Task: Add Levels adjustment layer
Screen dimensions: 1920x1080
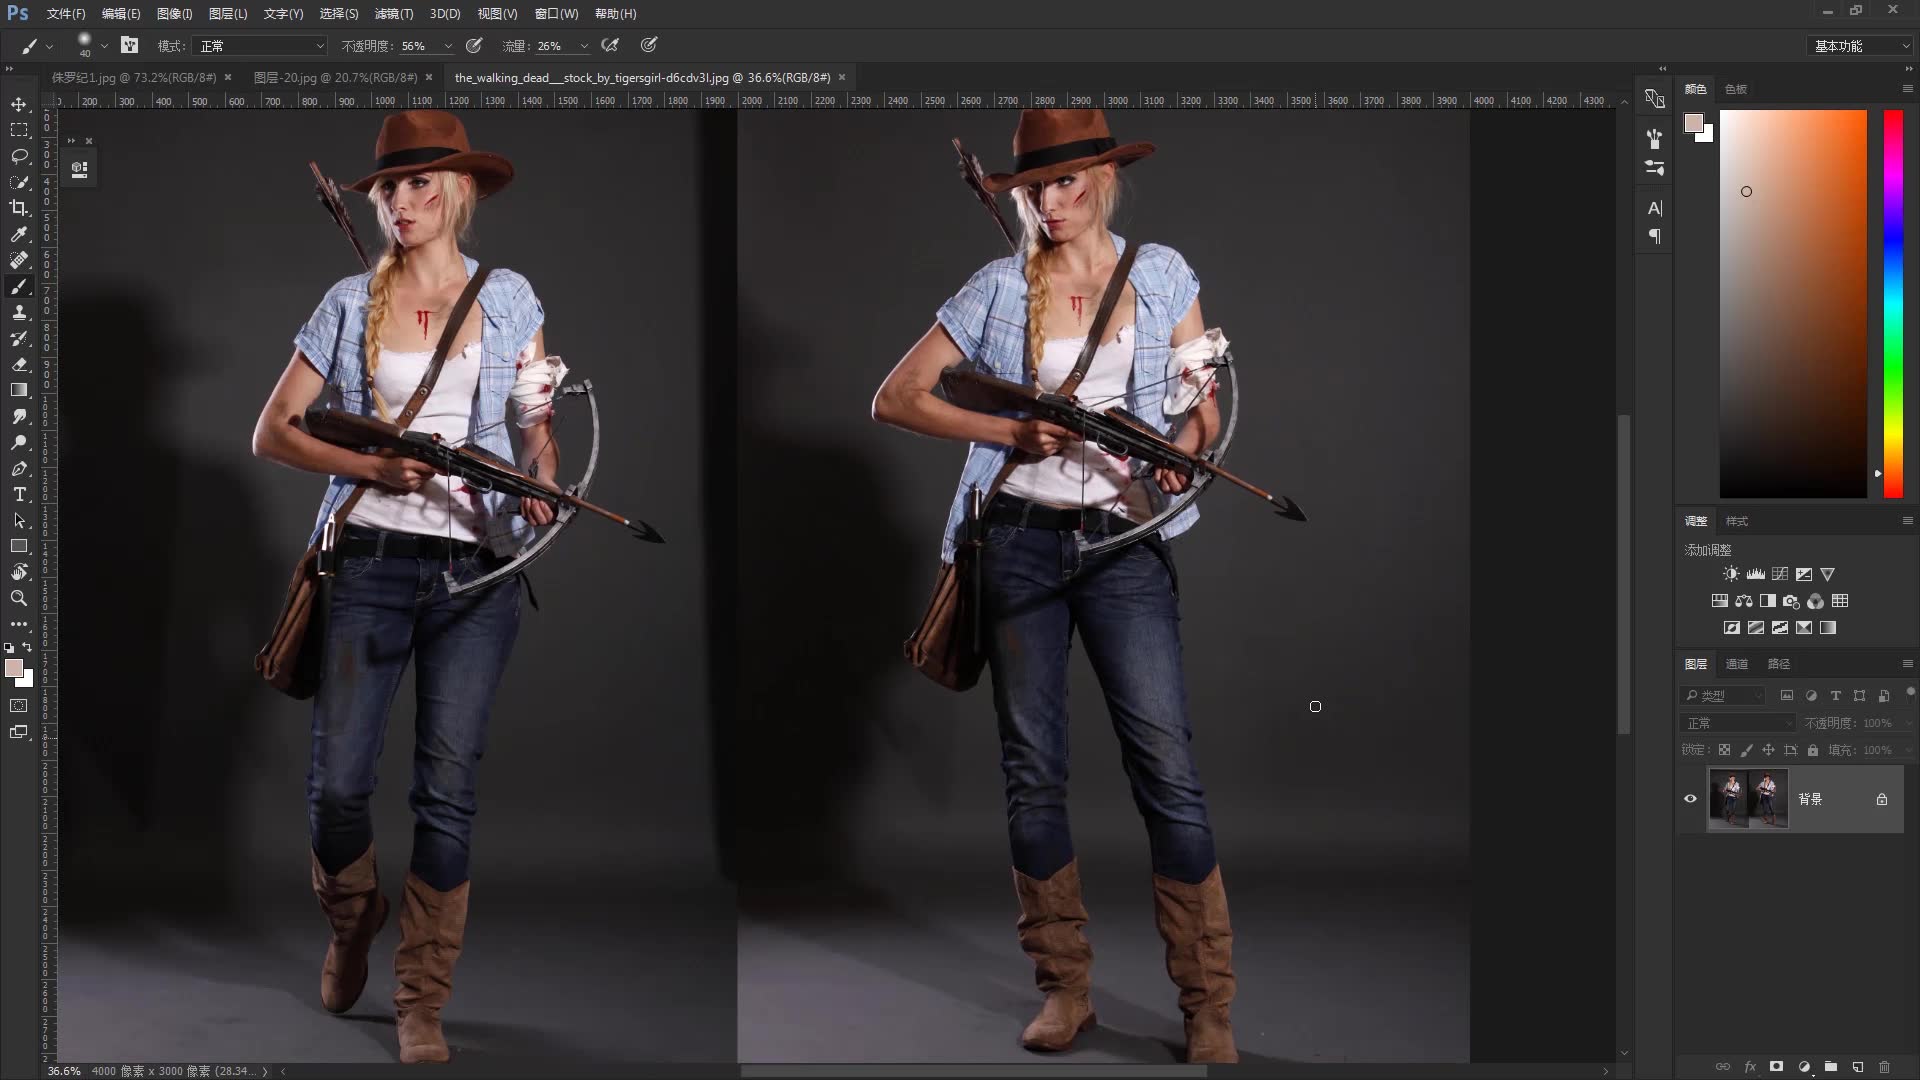Action: click(1755, 574)
